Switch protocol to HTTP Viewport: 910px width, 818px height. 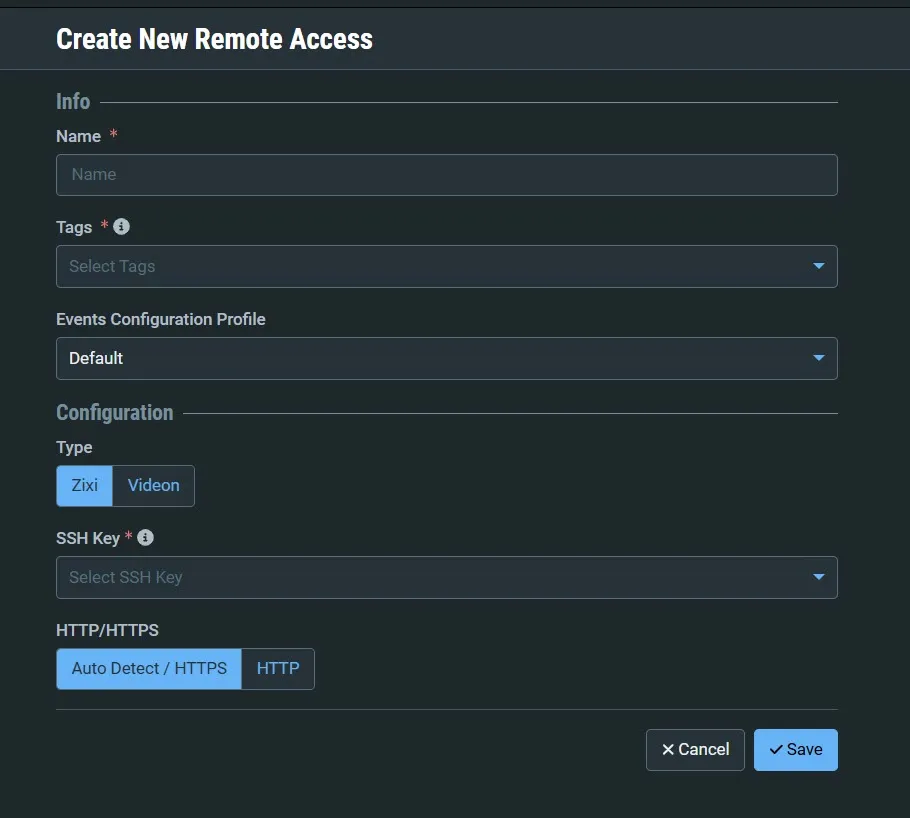(x=278, y=669)
